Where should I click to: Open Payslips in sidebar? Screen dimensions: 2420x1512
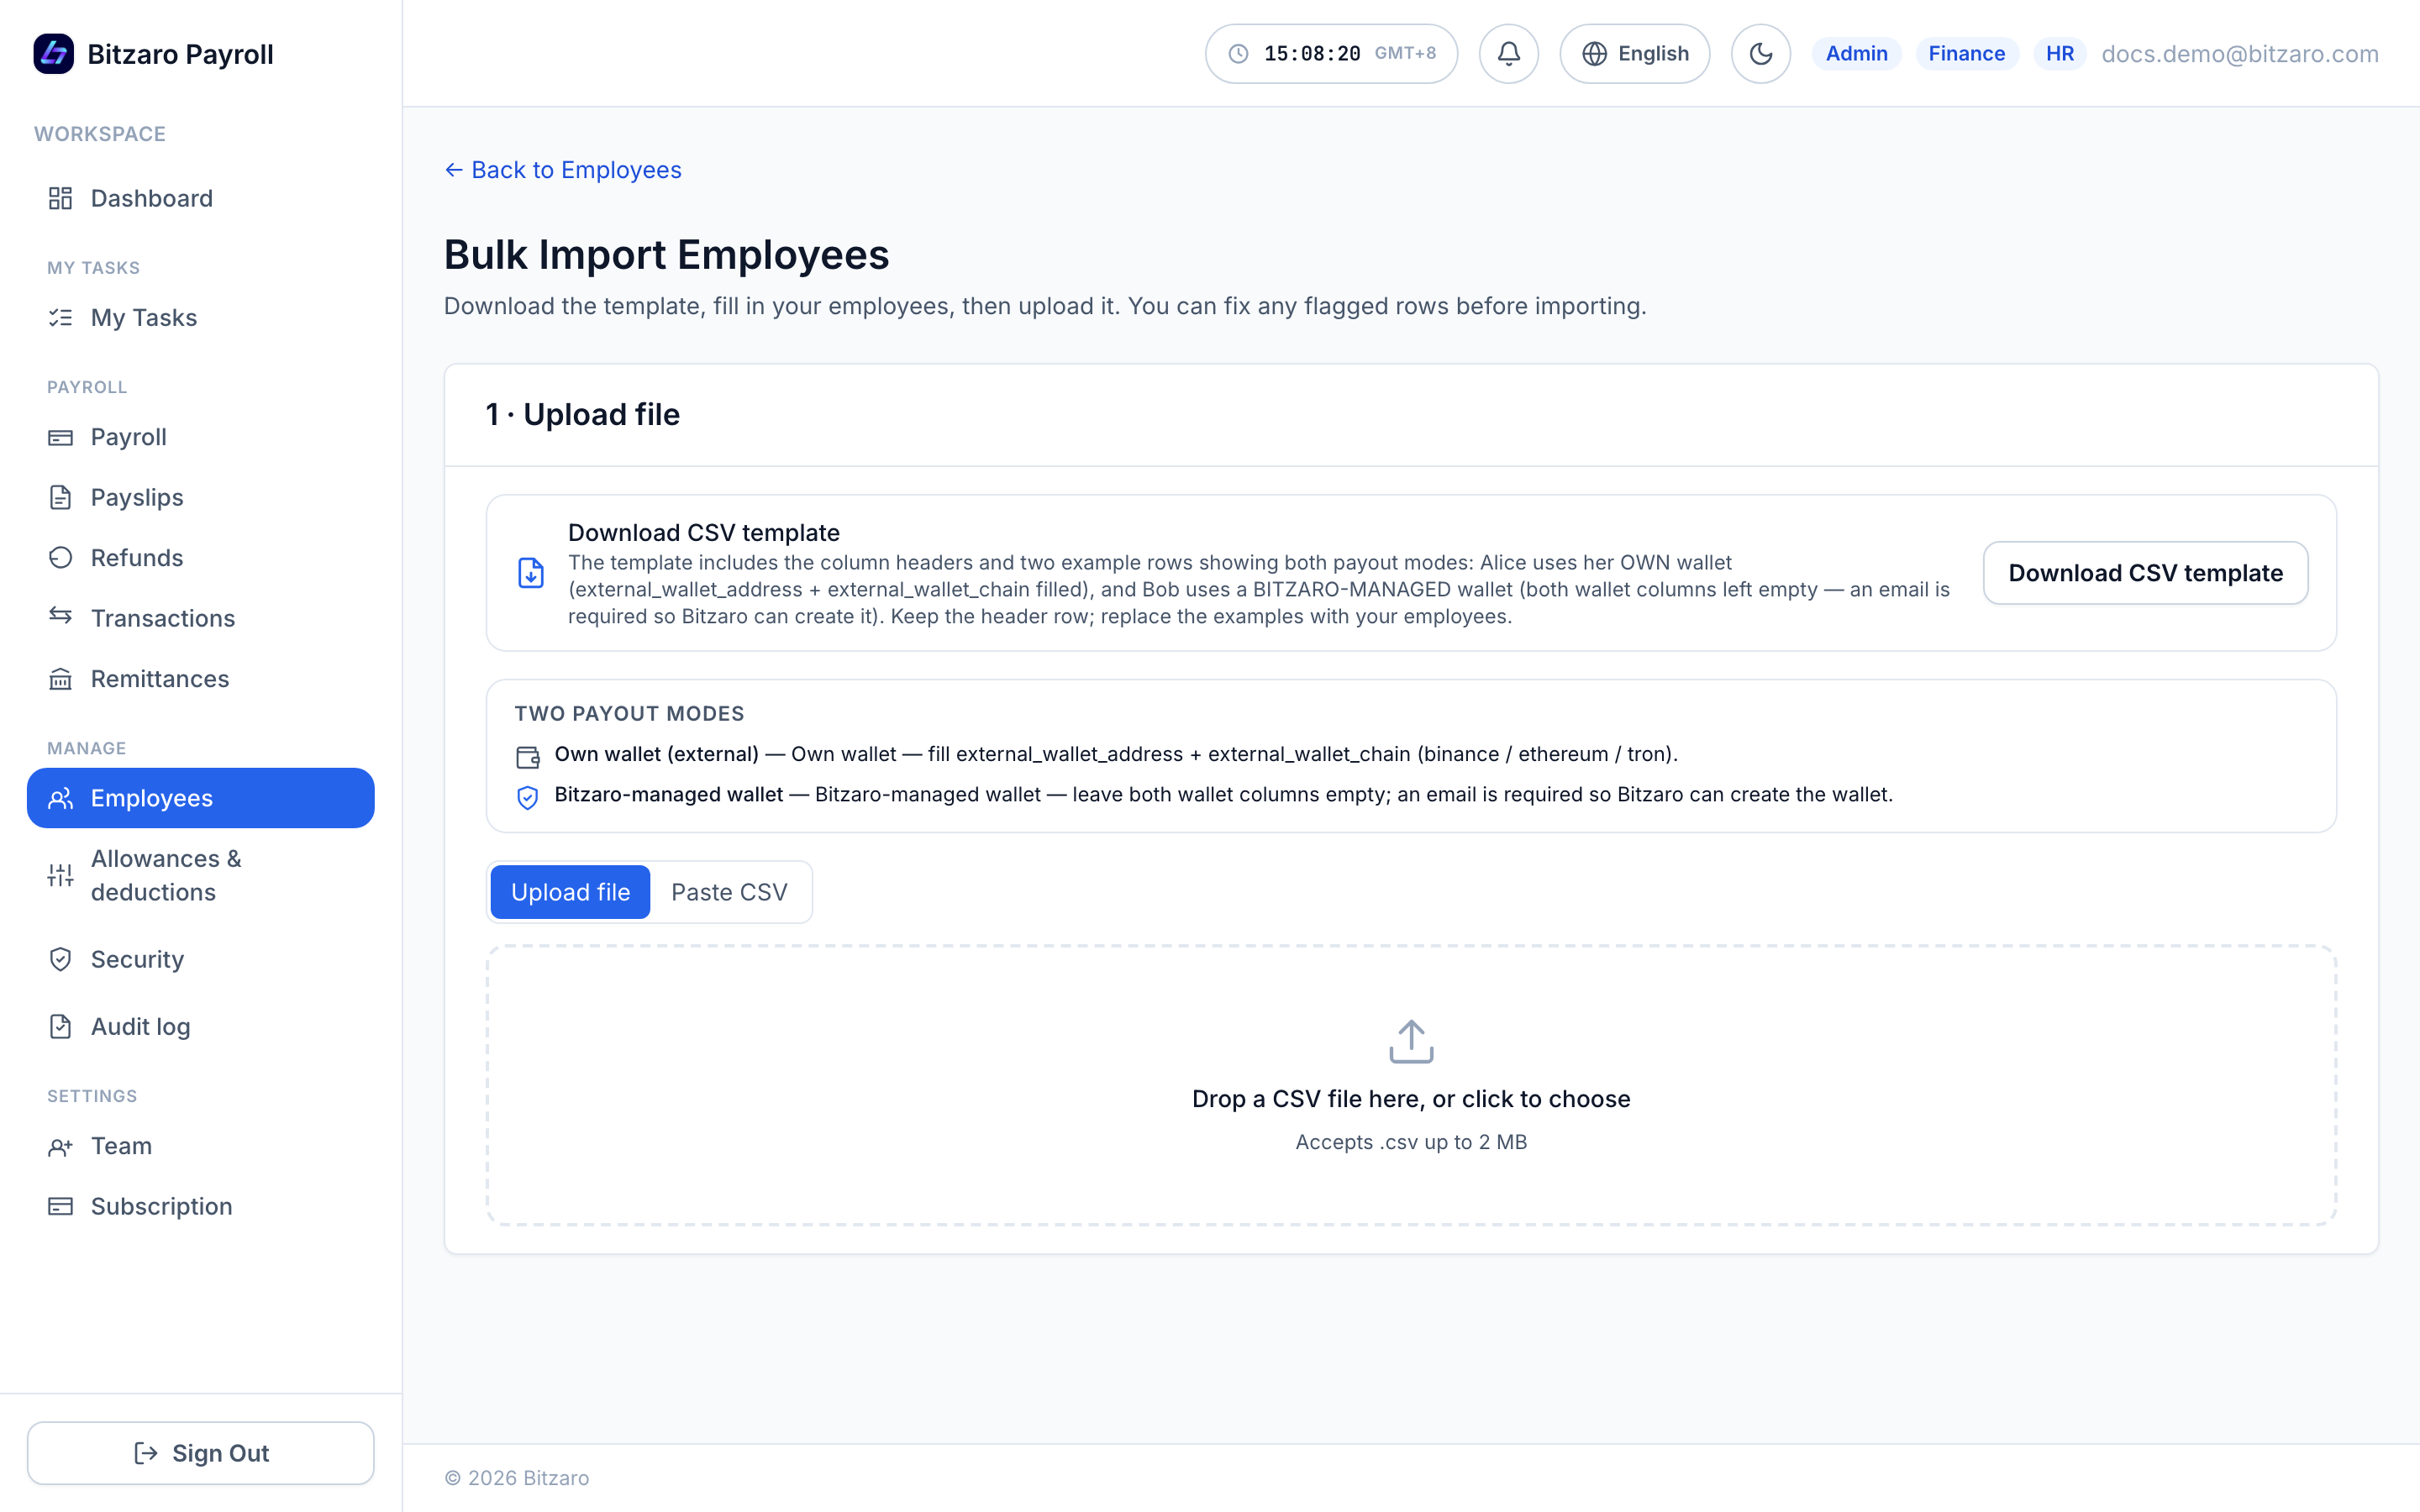point(200,497)
